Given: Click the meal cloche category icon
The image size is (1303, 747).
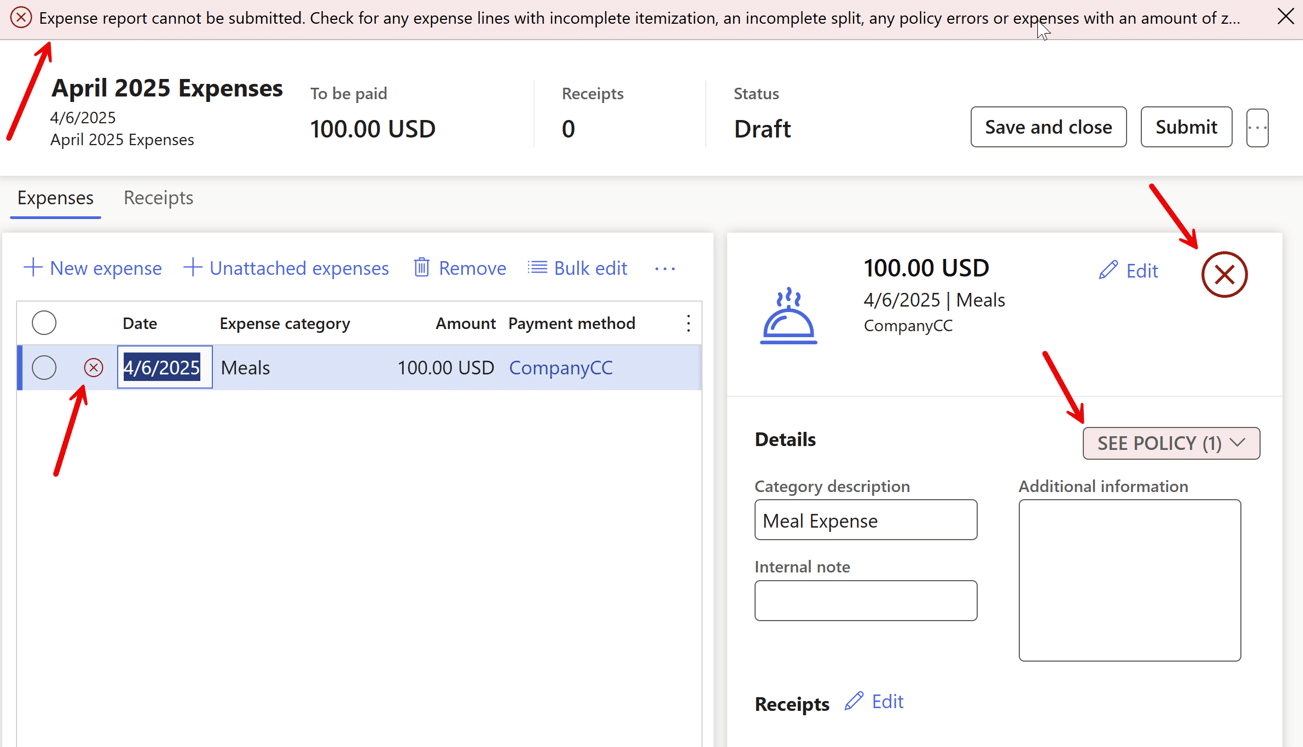Looking at the screenshot, I should [789, 316].
